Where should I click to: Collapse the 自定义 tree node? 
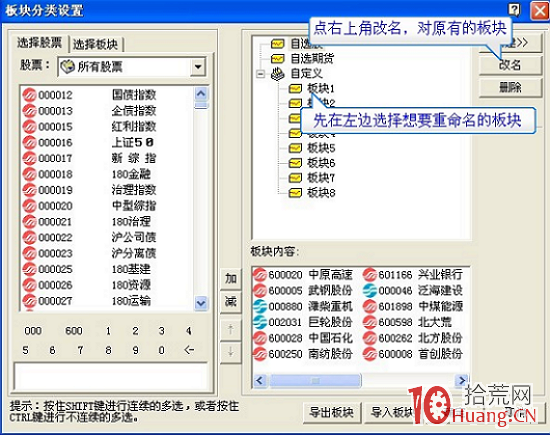(x=261, y=74)
